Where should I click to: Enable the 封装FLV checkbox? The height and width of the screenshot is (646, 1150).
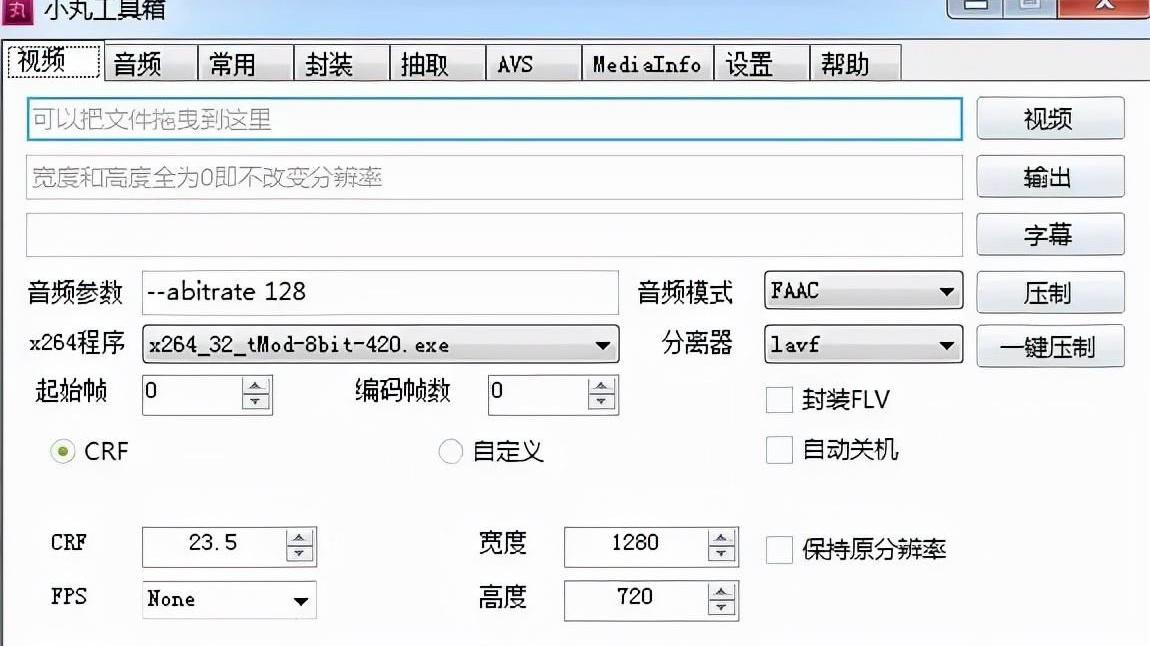pyautogui.click(x=779, y=400)
